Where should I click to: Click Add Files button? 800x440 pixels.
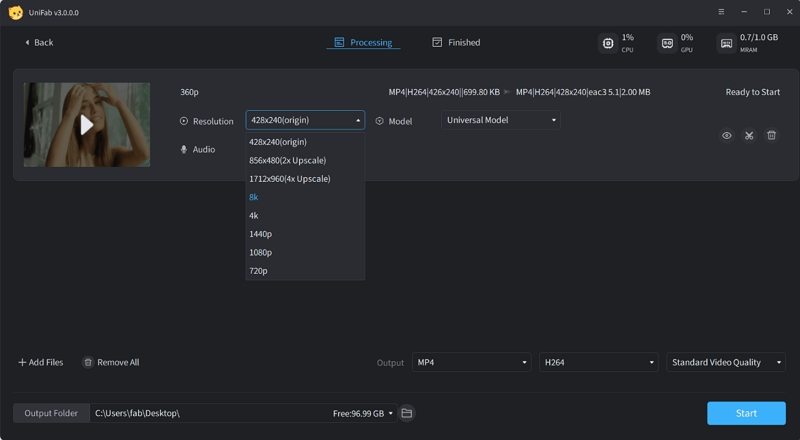(41, 362)
